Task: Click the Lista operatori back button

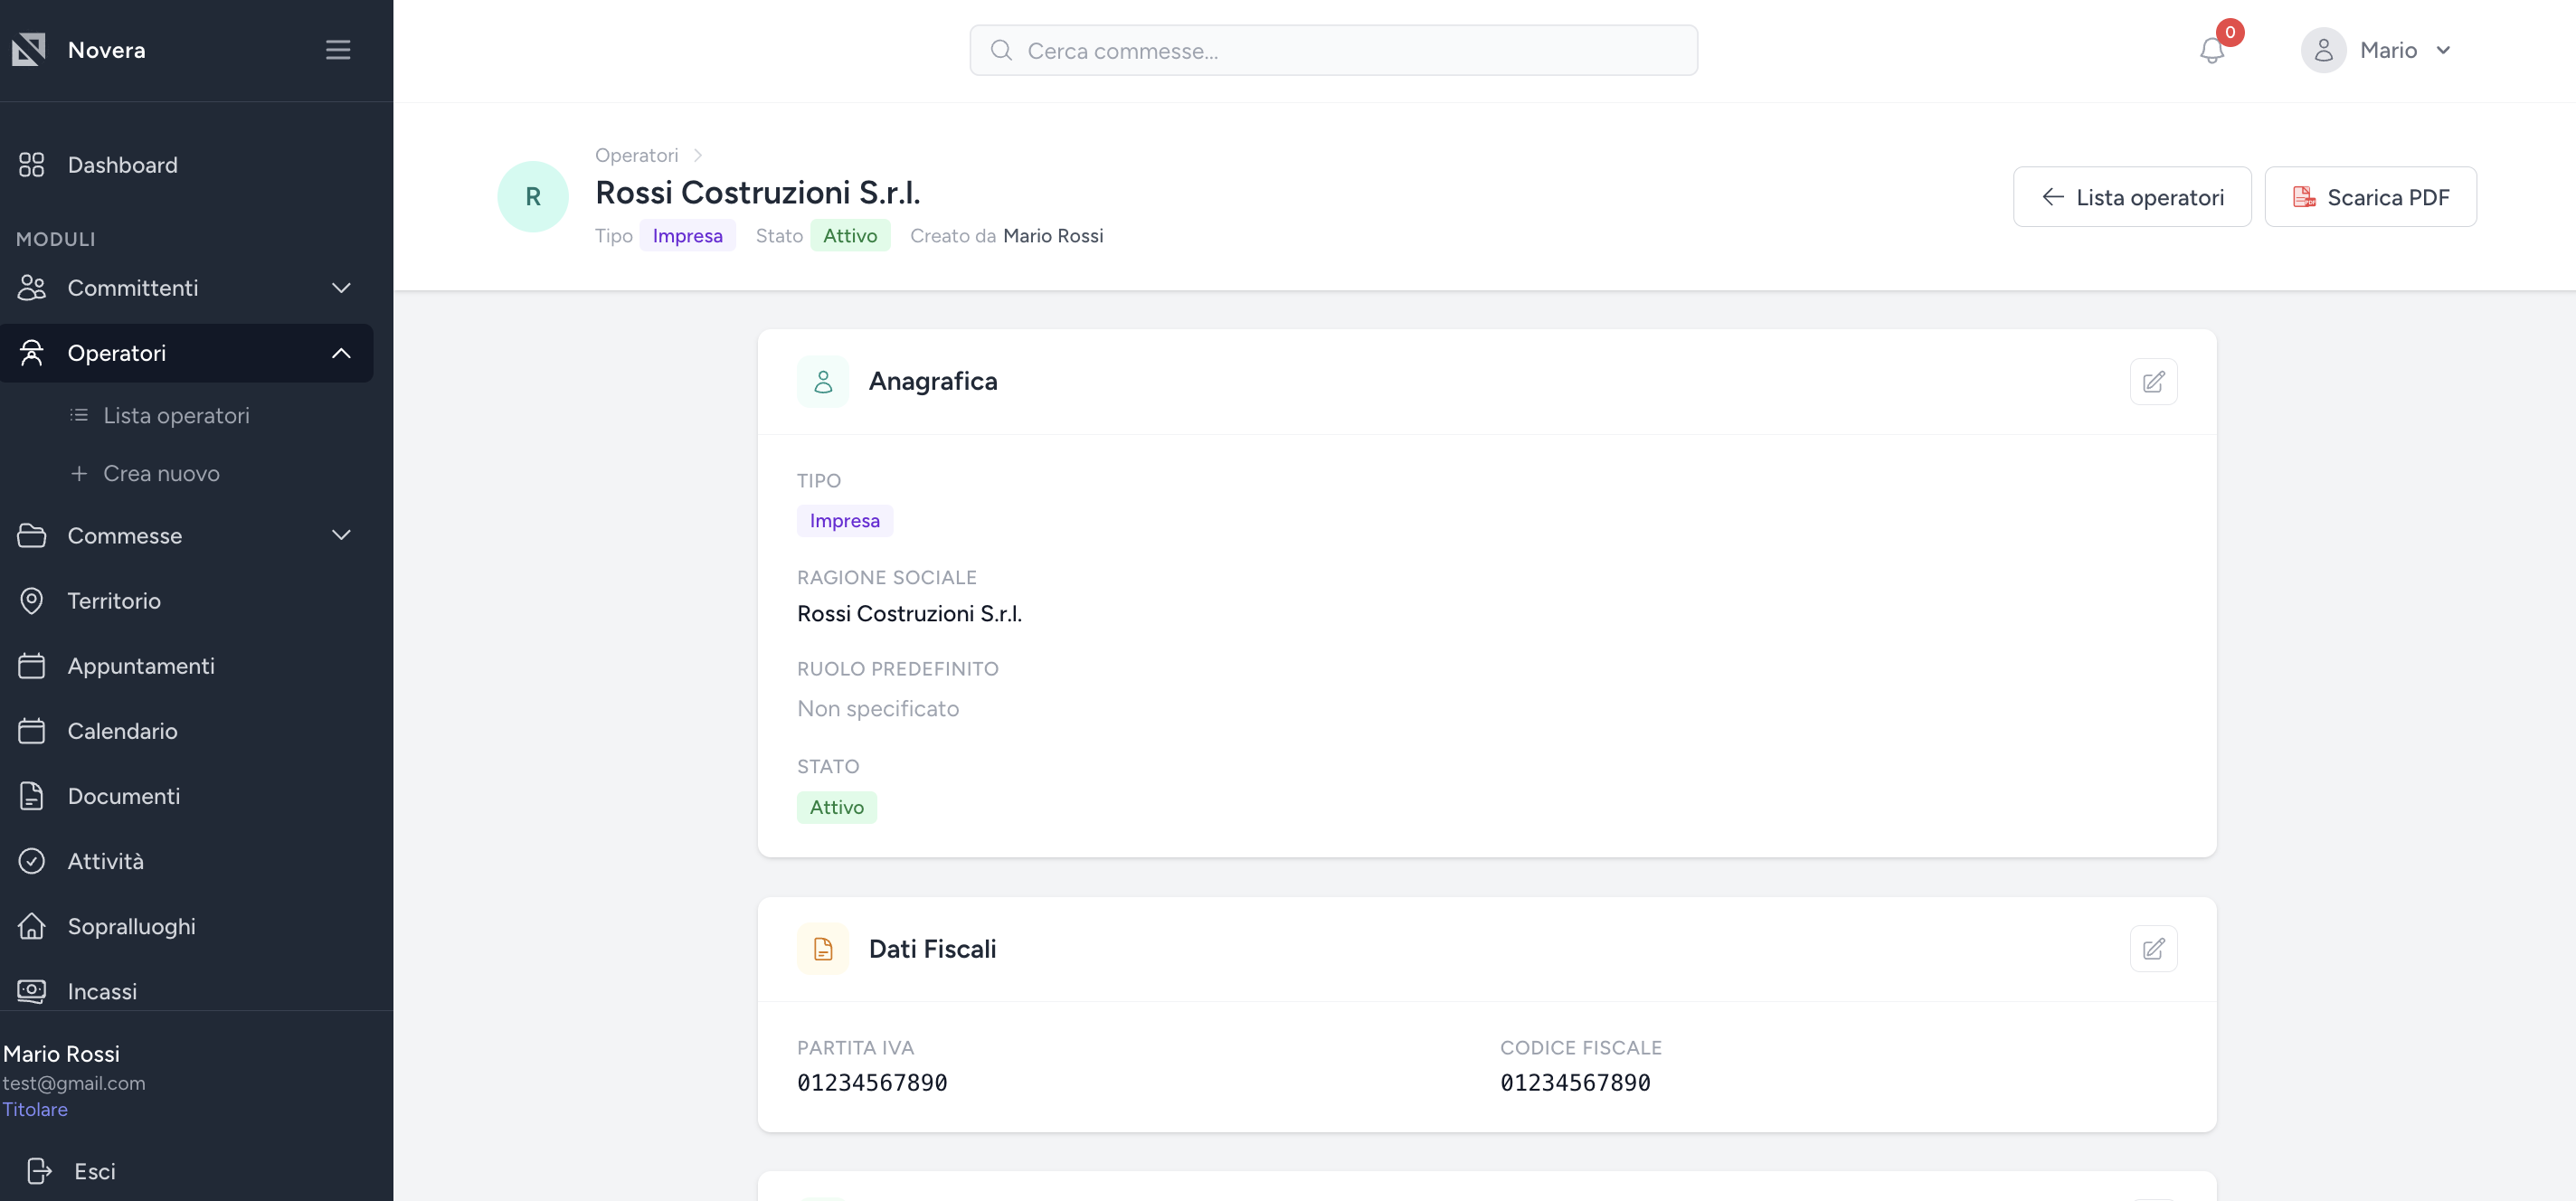Action: pos(2132,197)
